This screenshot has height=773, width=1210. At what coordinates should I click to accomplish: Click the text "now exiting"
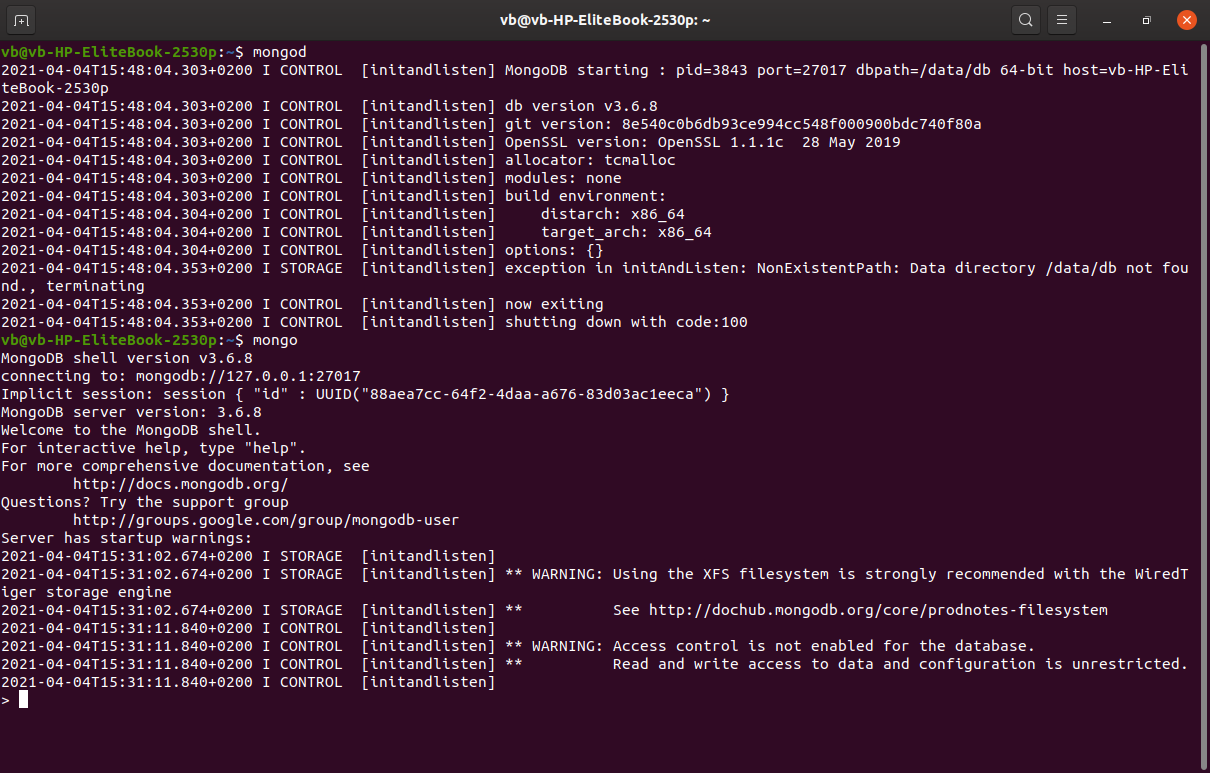pyautogui.click(x=554, y=304)
